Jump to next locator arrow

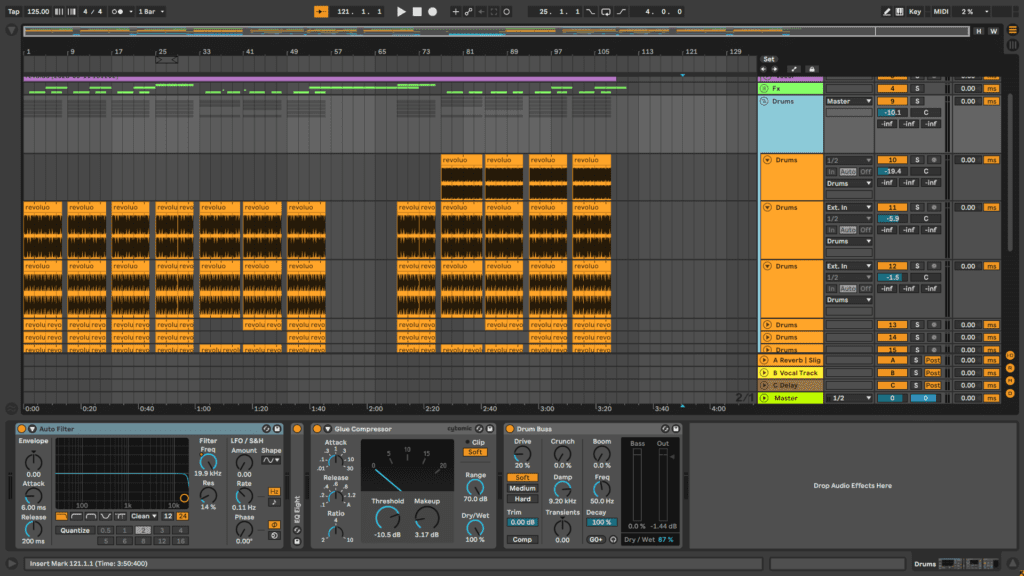pos(775,69)
